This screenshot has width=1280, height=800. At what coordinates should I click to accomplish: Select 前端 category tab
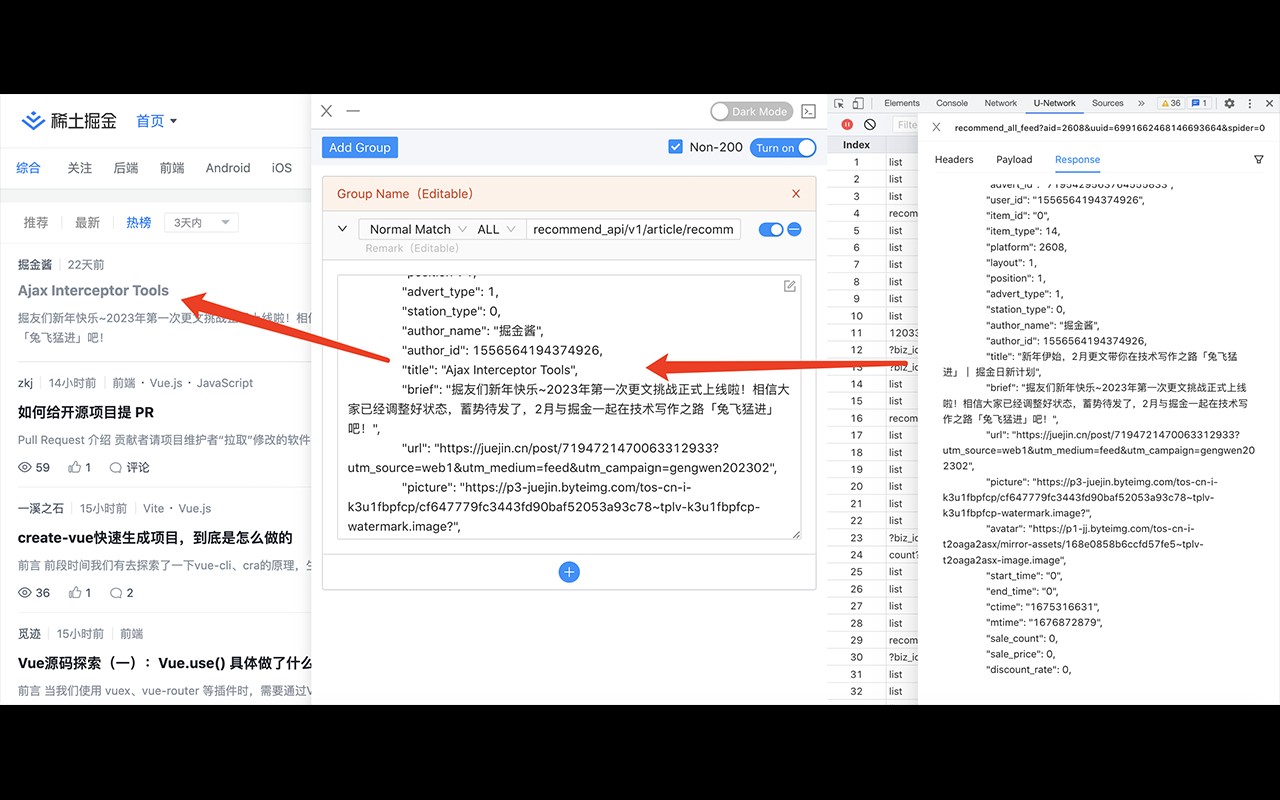[x=172, y=168]
